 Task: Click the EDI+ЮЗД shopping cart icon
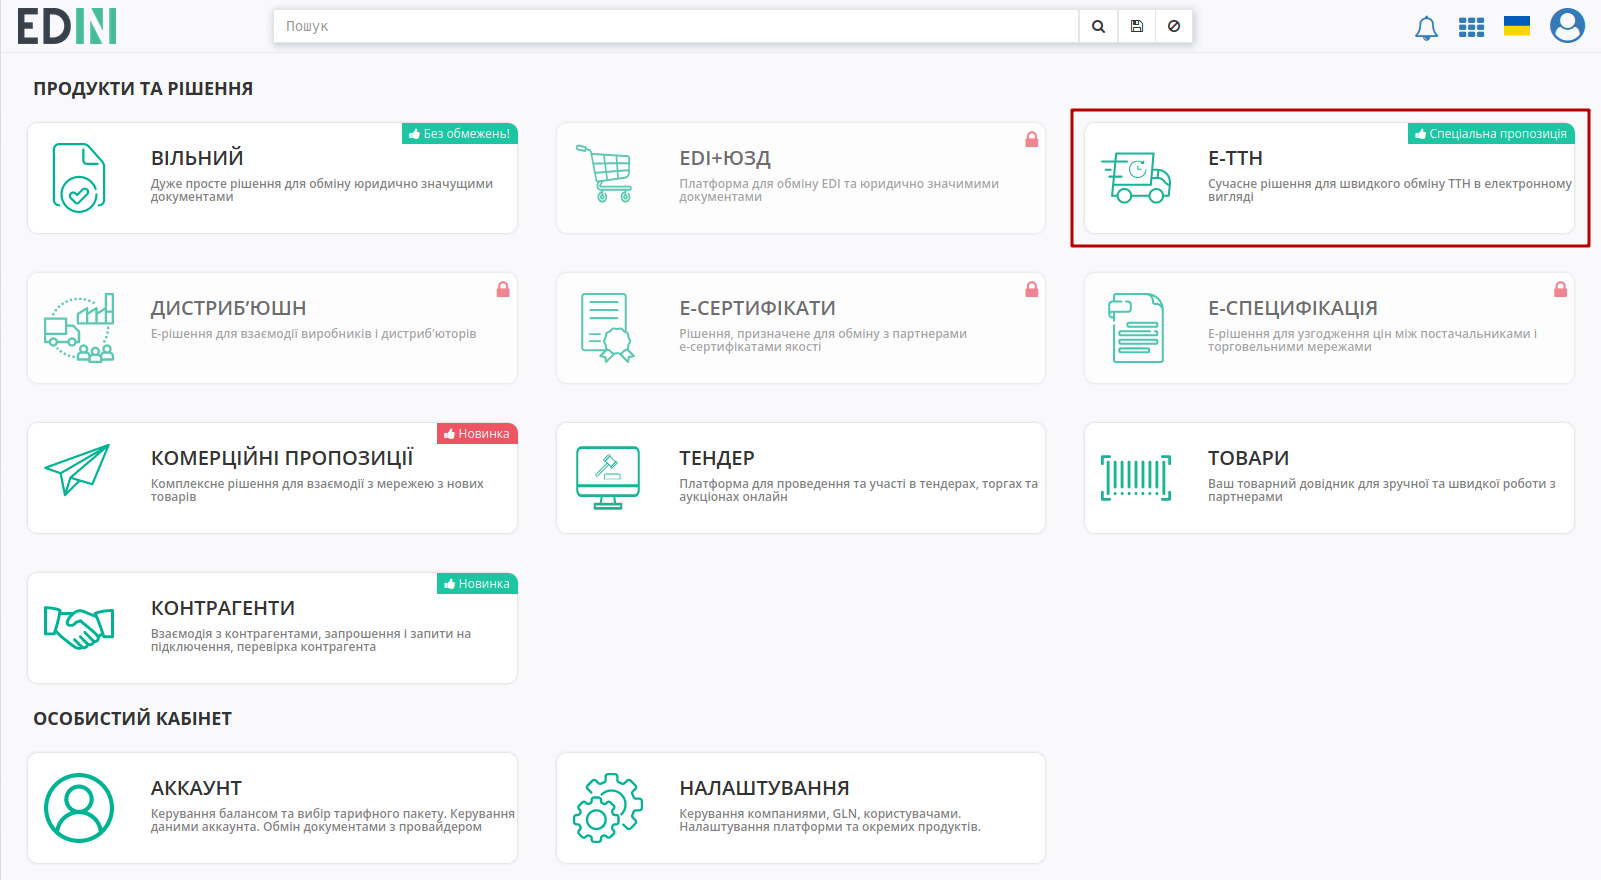point(605,173)
